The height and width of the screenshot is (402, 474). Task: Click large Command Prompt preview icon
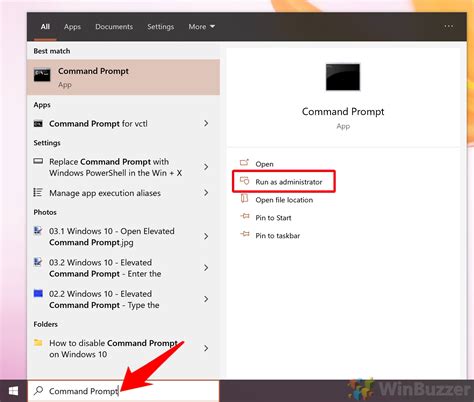tap(343, 77)
